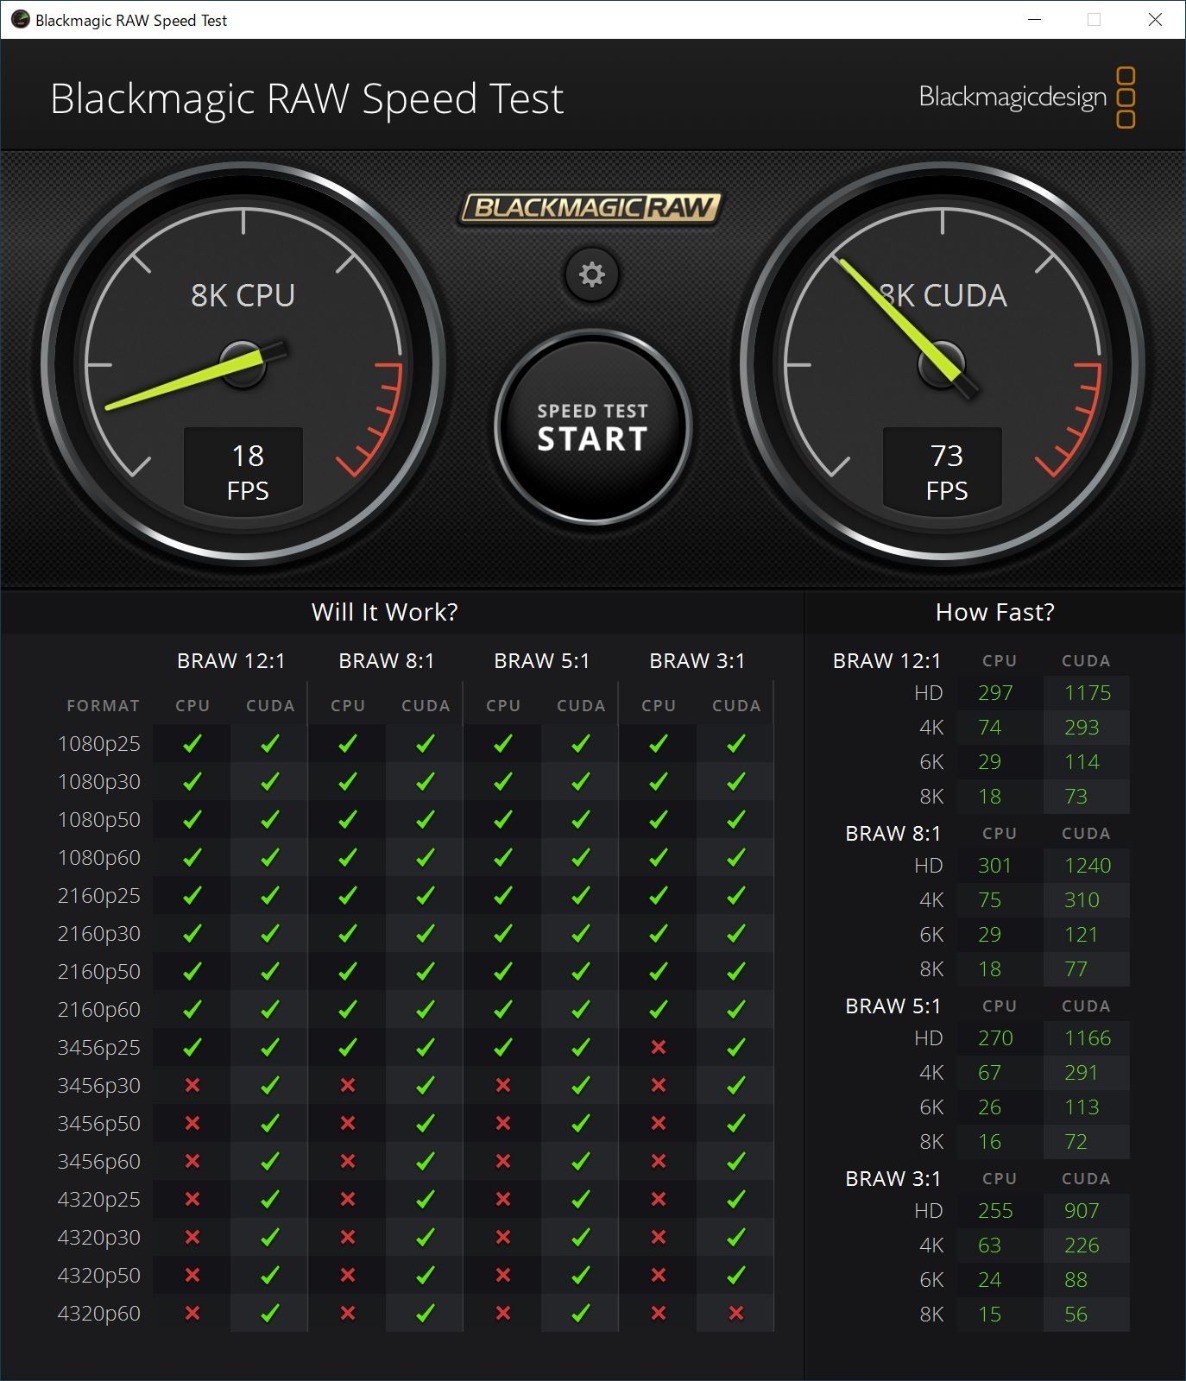Open settings with the gear icon
Screen dimensions: 1186x1381
click(592, 274)
